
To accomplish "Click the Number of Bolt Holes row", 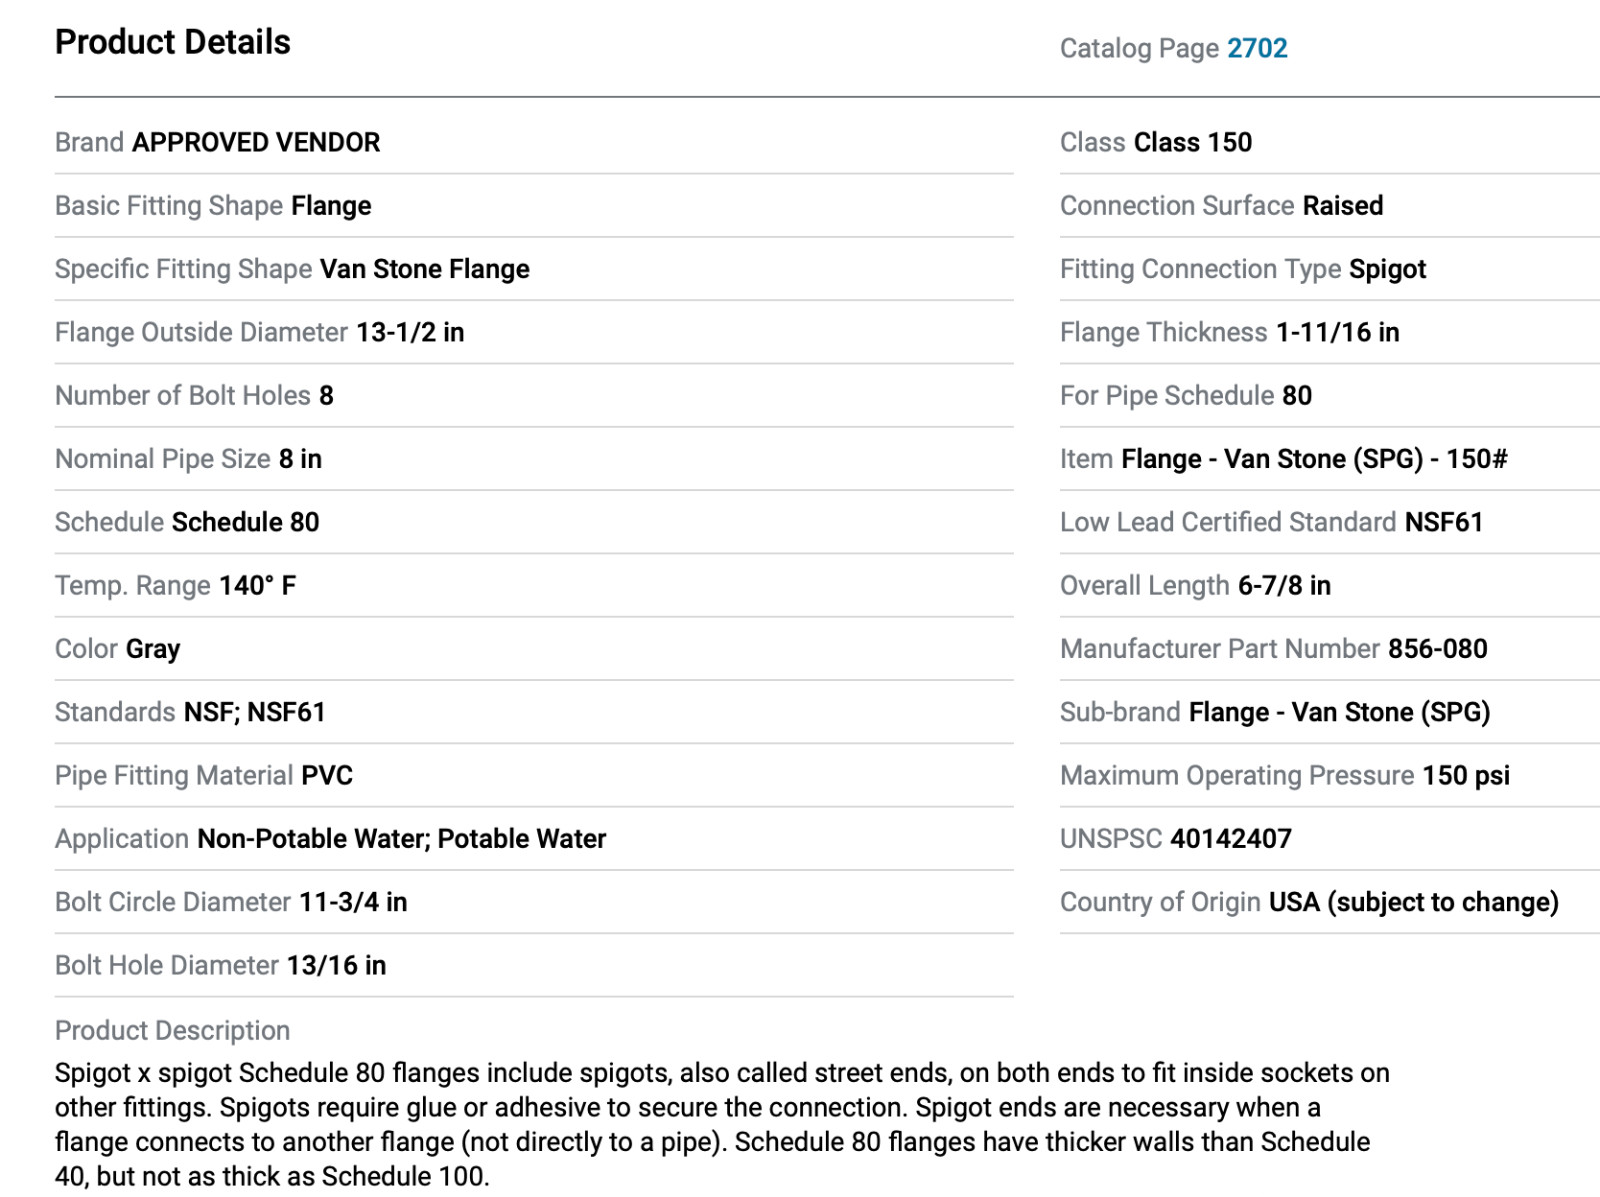I will (534, 396).
